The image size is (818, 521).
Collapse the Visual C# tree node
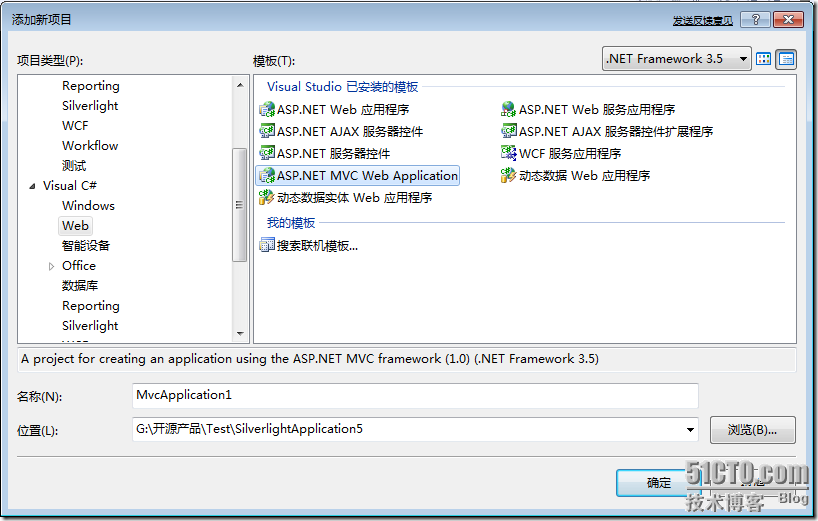(32, 186)
